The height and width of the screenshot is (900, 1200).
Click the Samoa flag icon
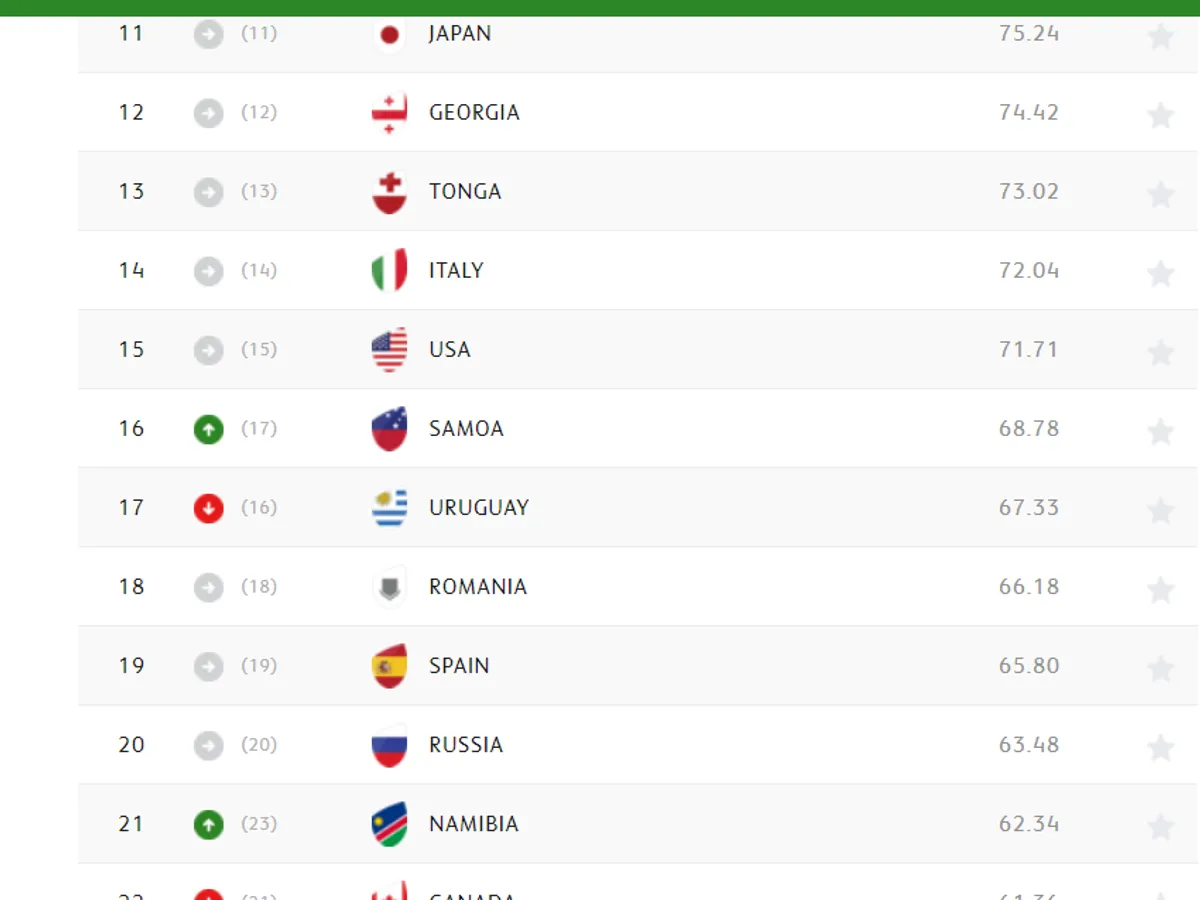pos(389,429)
